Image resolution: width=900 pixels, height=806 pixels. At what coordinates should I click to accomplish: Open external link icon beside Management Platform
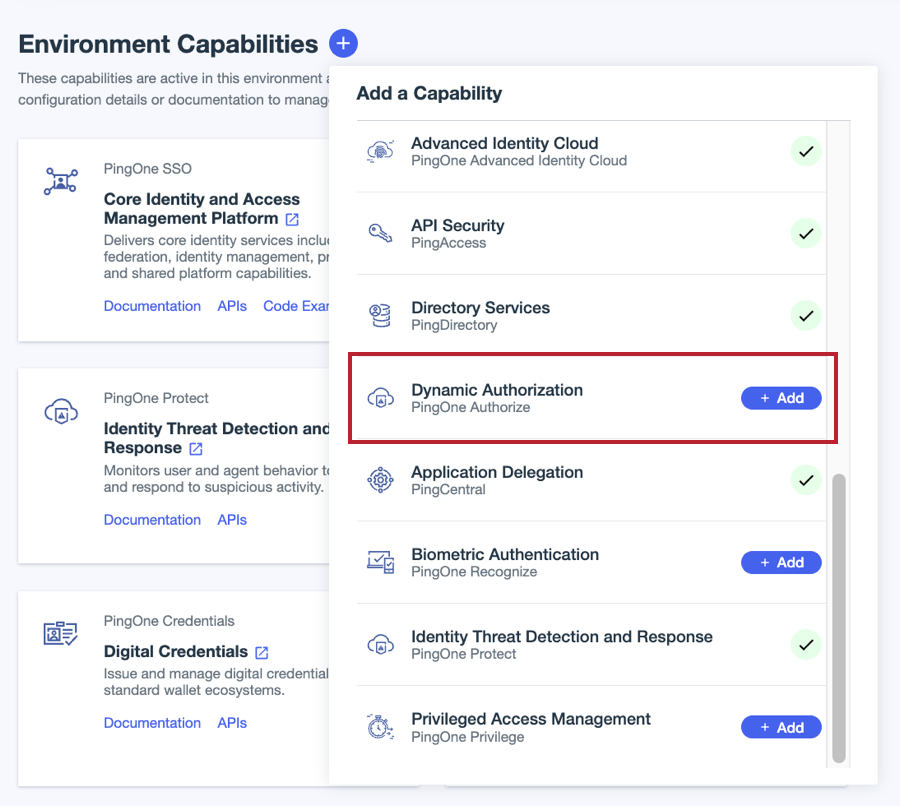(292, 219)
